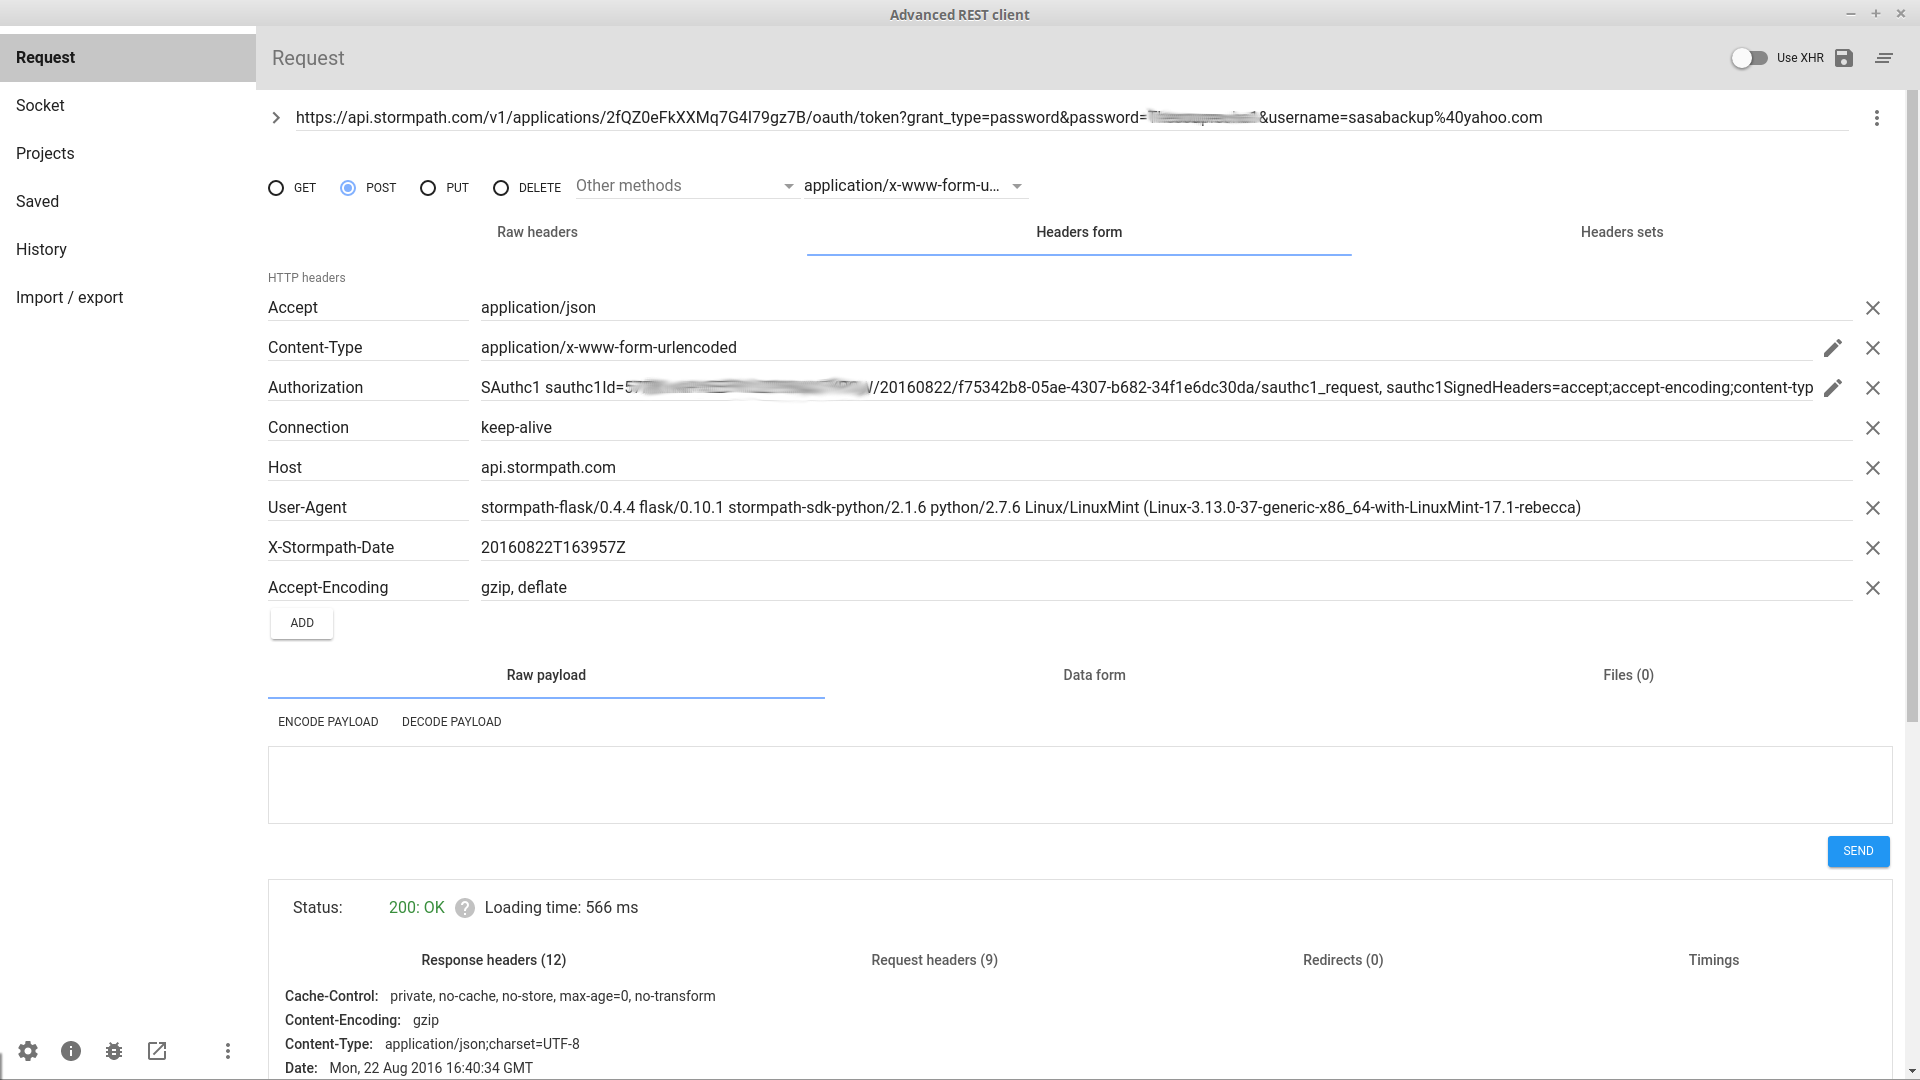Edit Content-Type value with the pencil icon
The width and height of the screenshot is (1920, 1080).
[1833, 348]
